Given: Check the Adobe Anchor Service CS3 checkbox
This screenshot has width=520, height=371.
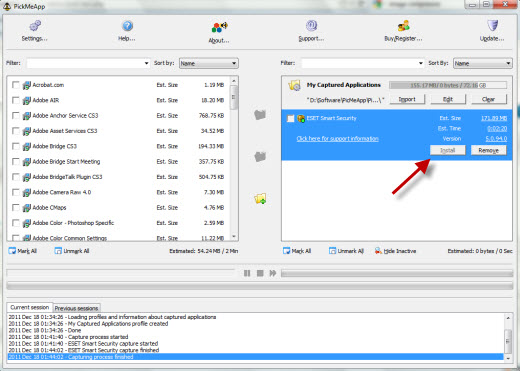Looking at the screenshot, I should tap(15, 116).
